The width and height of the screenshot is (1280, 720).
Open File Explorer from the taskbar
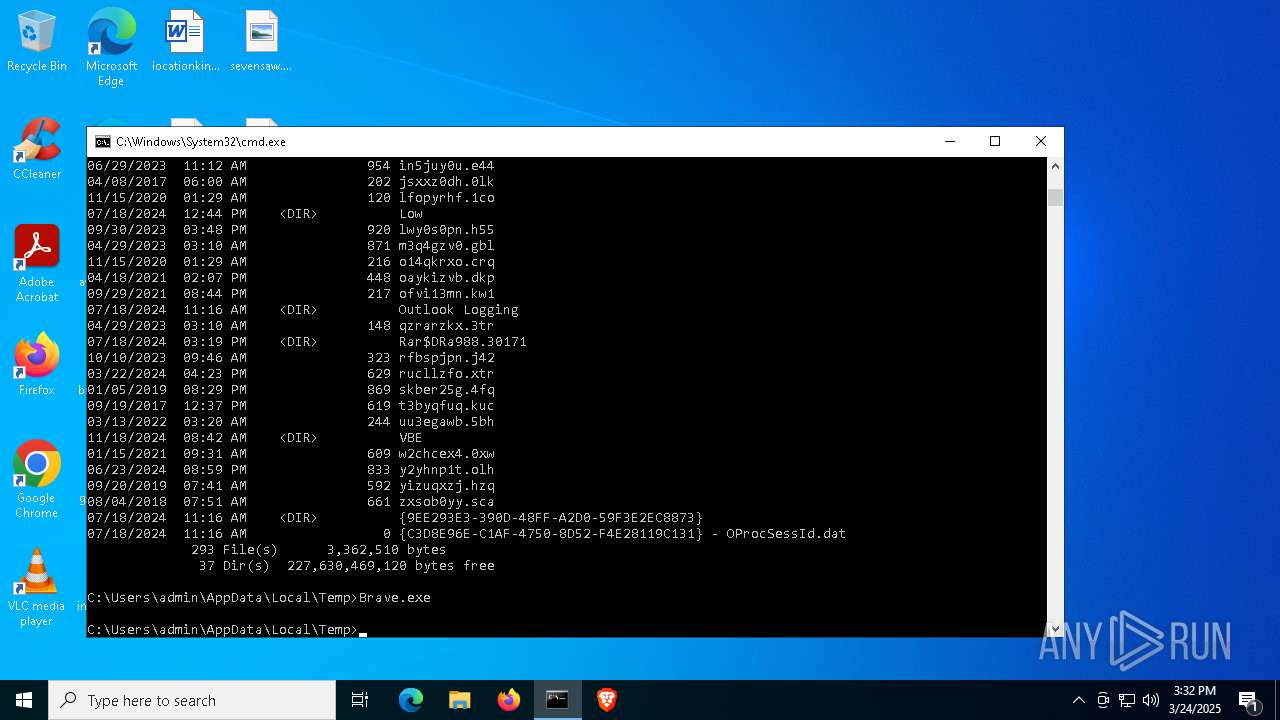[460, 700]
